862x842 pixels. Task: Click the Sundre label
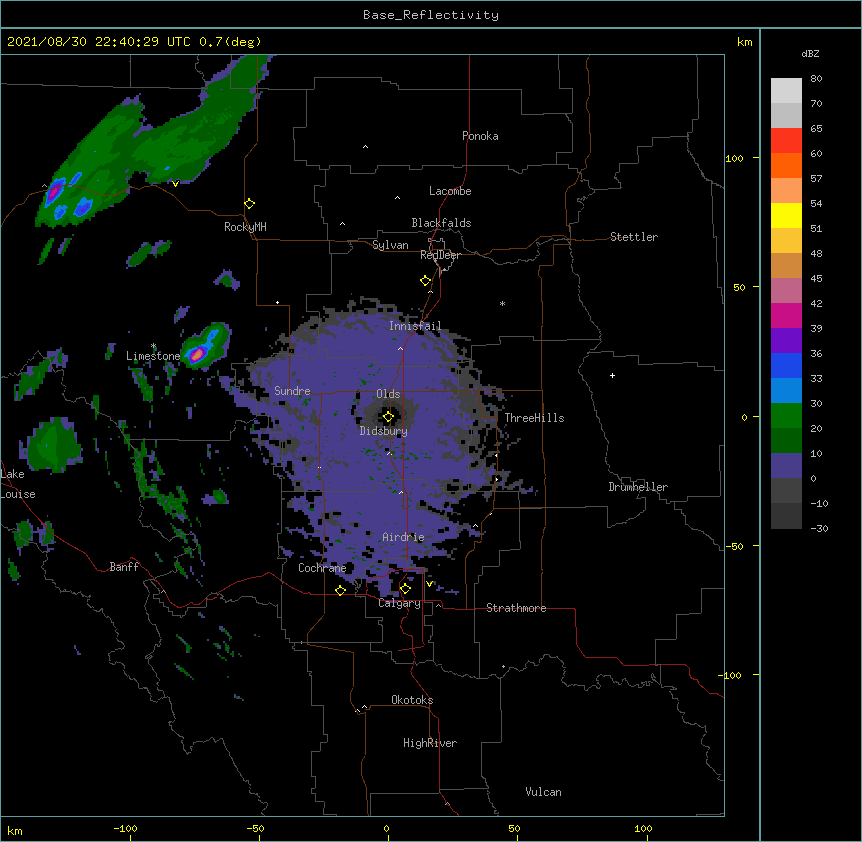[x=292, y=391]
